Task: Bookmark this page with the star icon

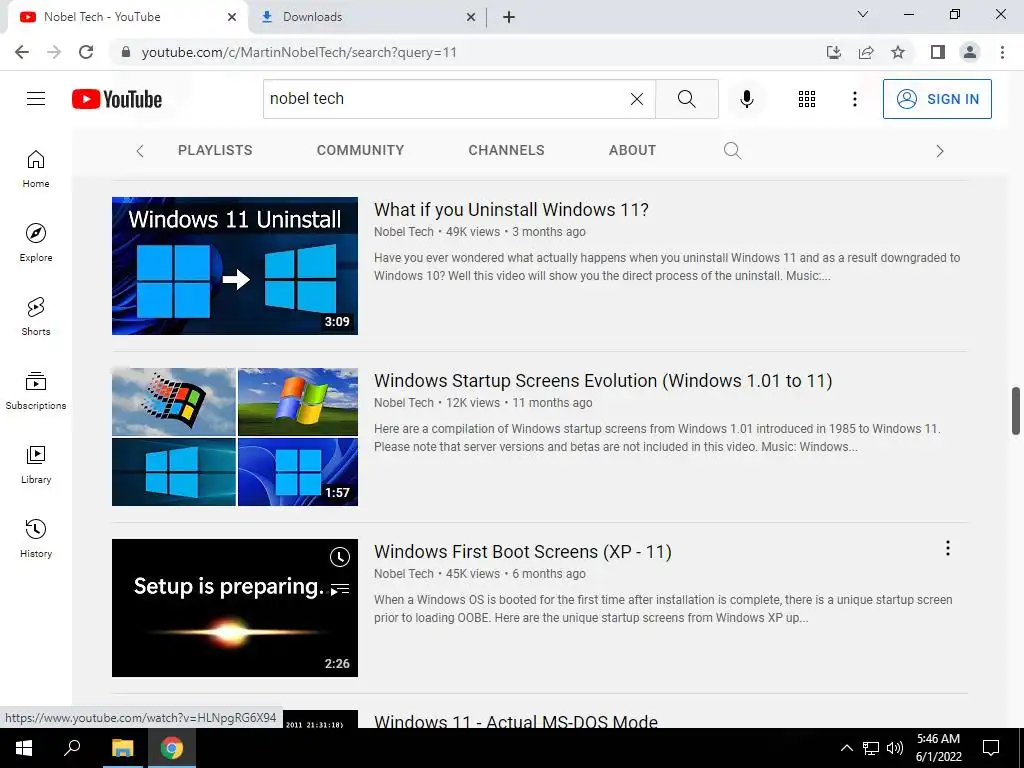Action: [x=898, y=52]
